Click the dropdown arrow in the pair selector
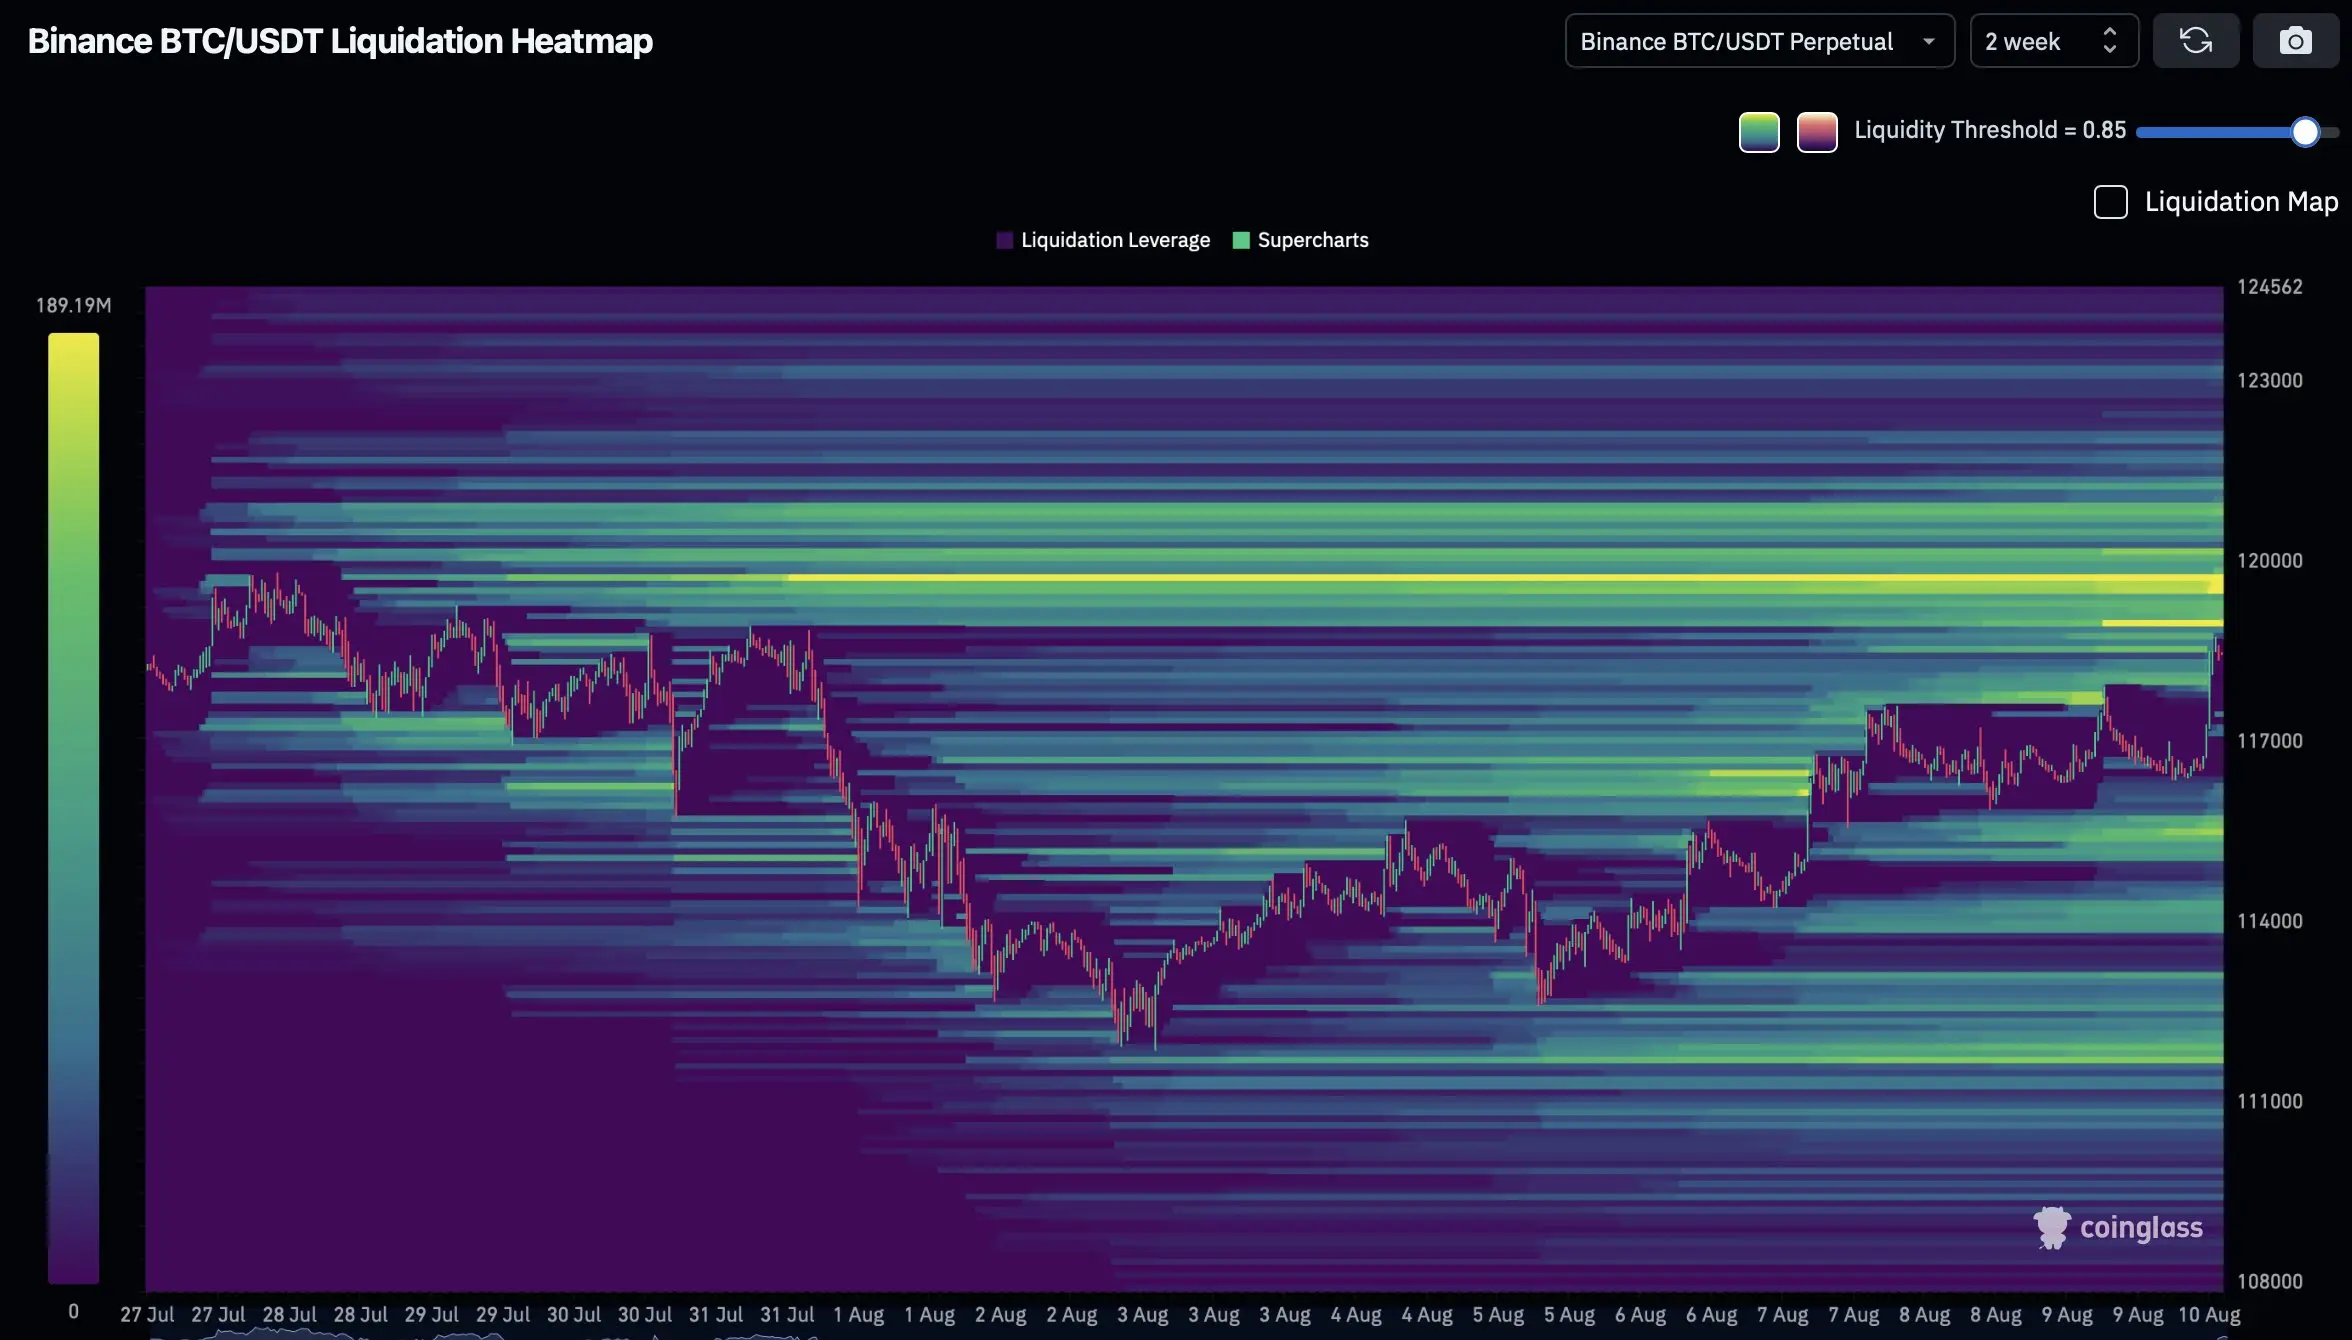 [x=1928, y=42]
